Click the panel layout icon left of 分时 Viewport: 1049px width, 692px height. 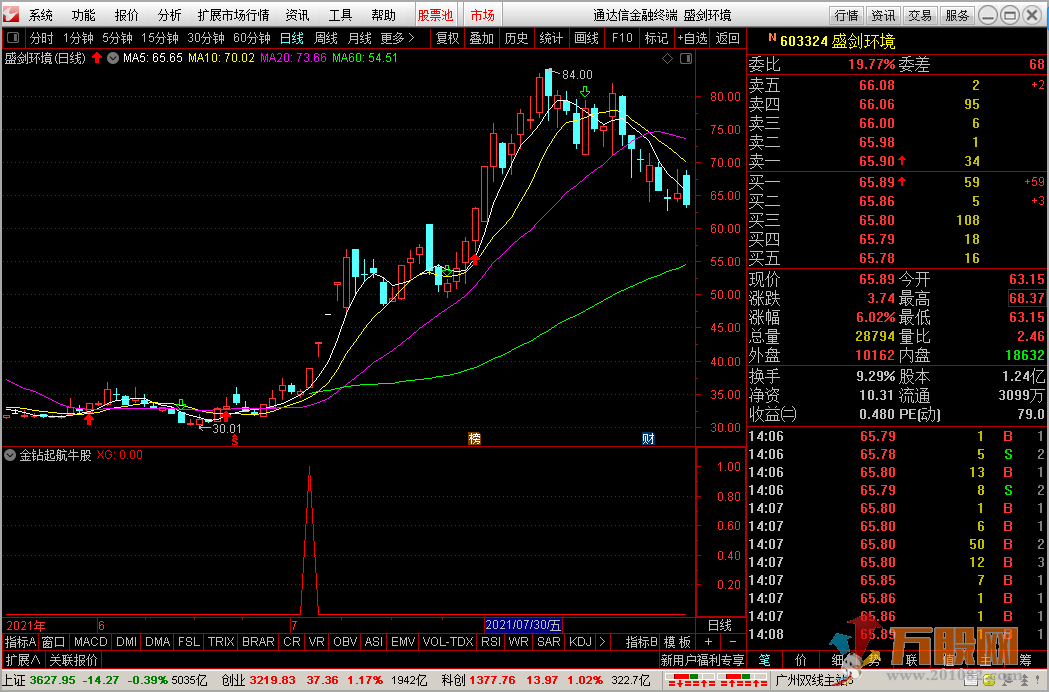click(13, 38)
